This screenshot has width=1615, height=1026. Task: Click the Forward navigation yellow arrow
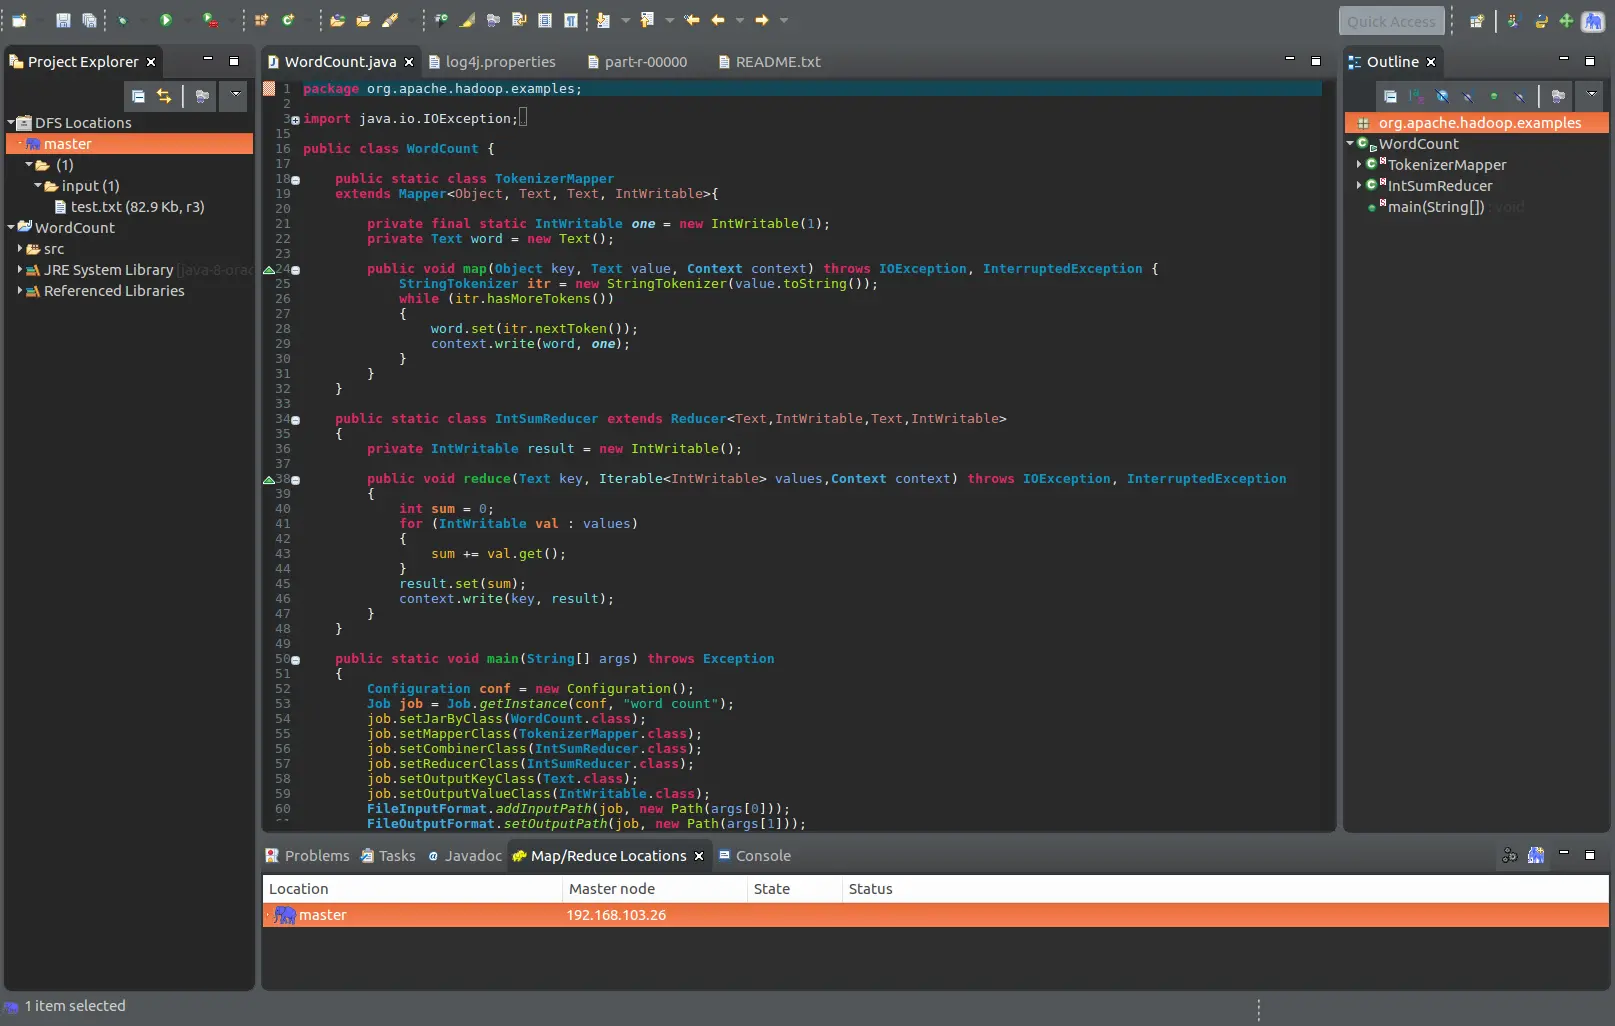tap(762, 20)
